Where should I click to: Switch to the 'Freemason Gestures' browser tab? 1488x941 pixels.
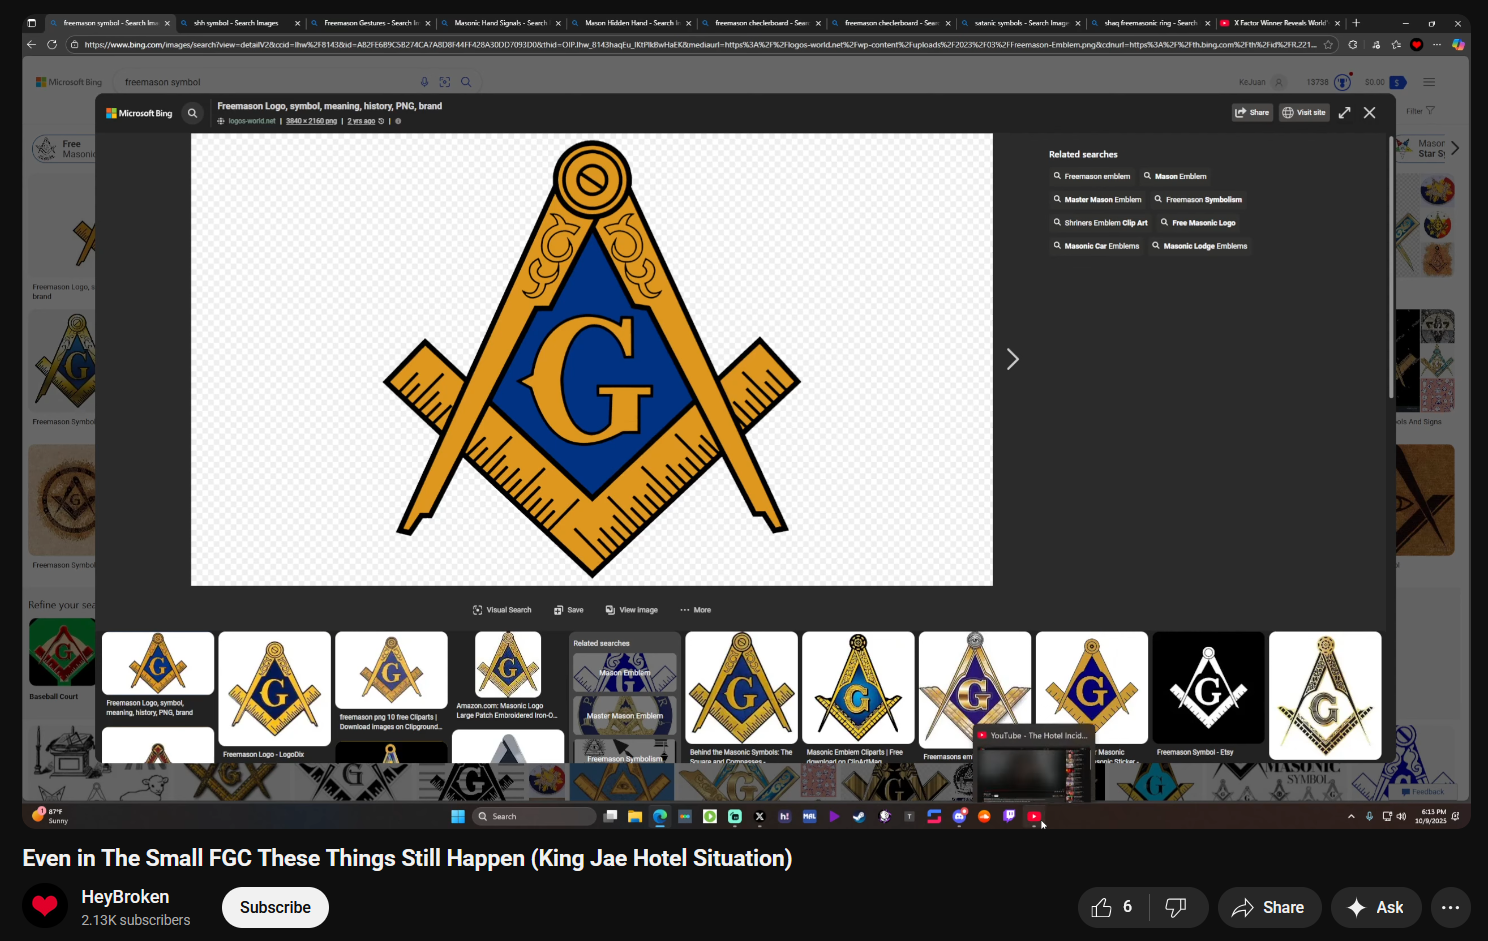(x=370, y=23)
